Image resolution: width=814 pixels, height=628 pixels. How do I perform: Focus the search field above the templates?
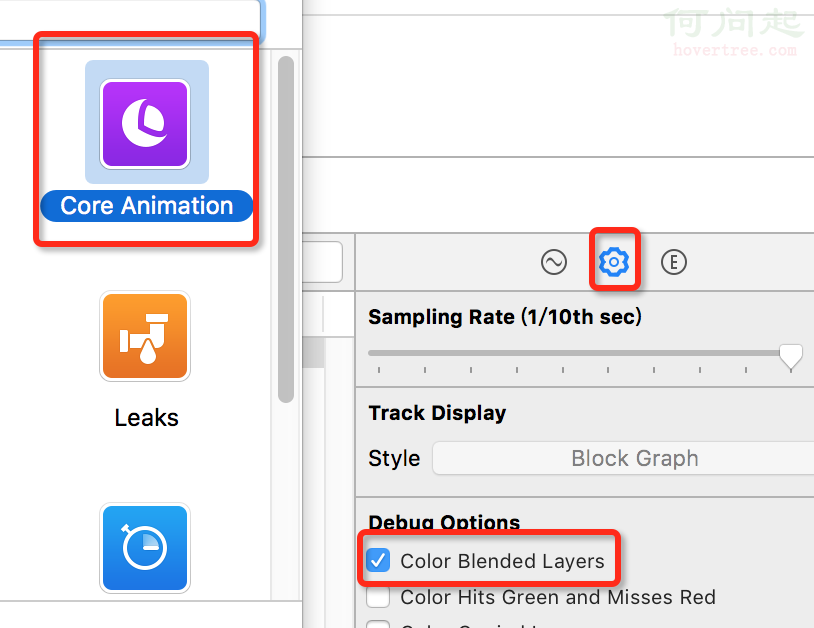pos(130,20)
